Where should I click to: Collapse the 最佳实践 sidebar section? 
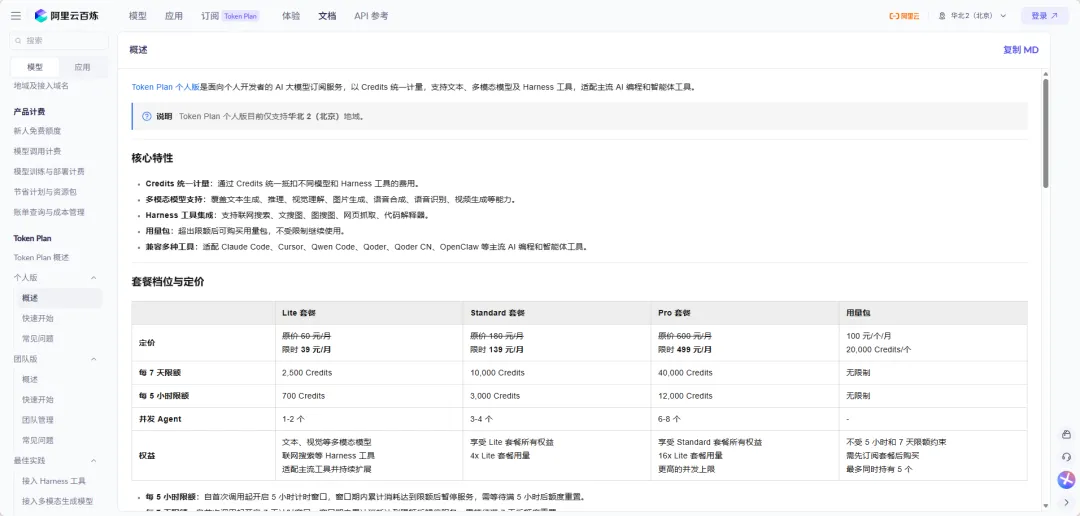94,460
